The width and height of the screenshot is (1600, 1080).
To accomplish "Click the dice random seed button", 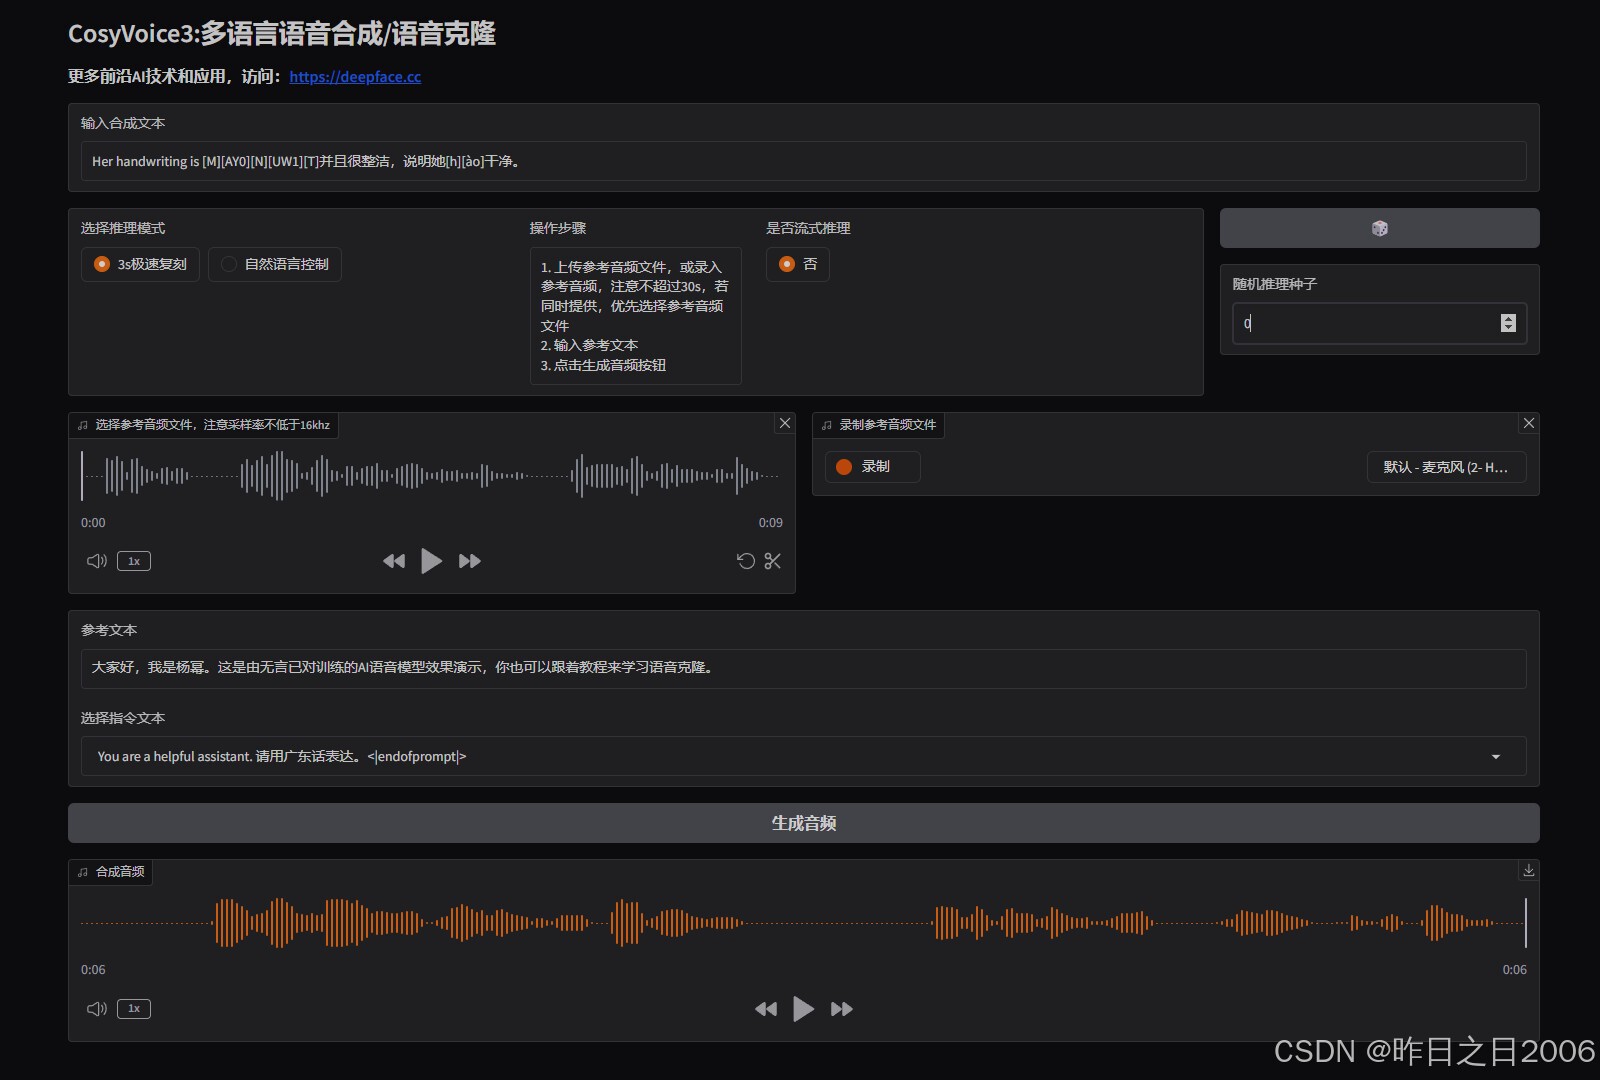I will 1379,228.
